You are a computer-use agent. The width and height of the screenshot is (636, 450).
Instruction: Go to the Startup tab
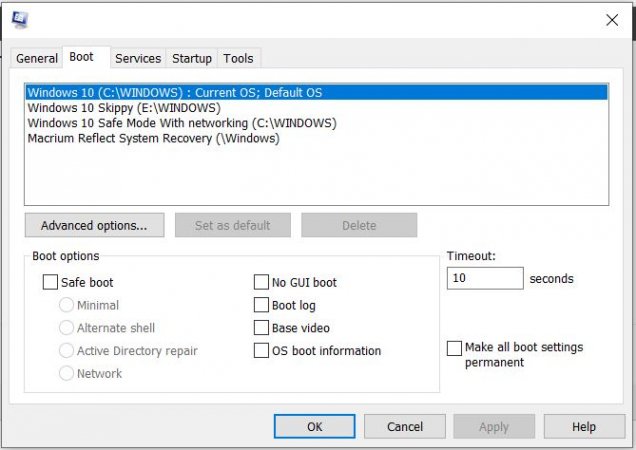(192, 58)
